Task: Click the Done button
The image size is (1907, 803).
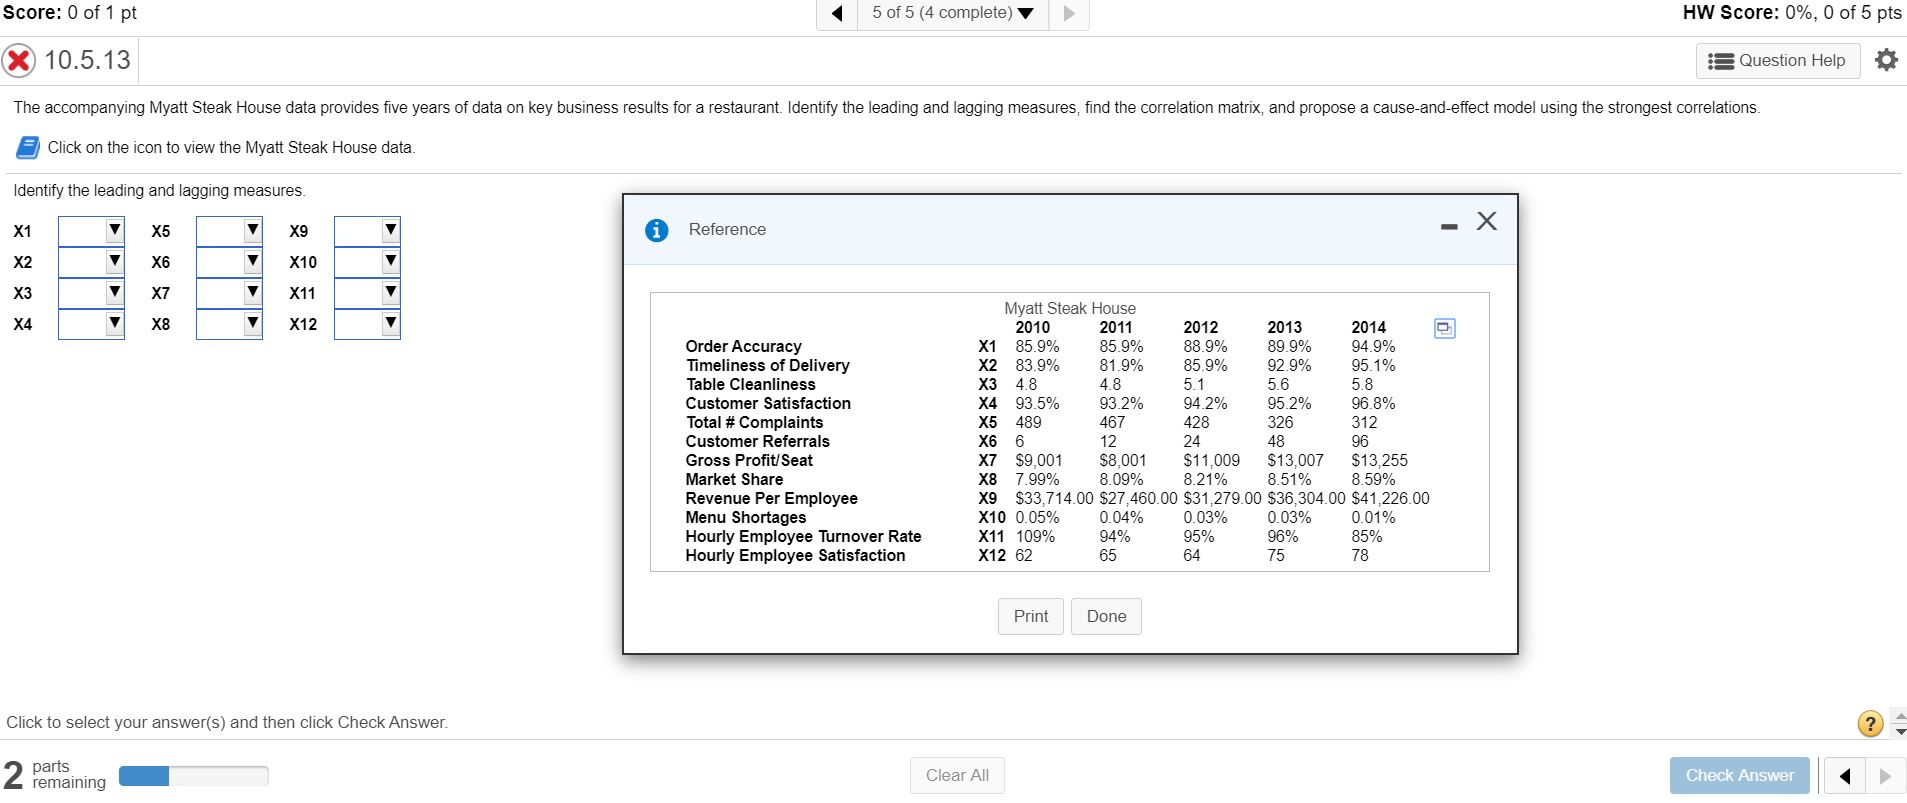Action: pyautogui.click(x=1106, y=616)
